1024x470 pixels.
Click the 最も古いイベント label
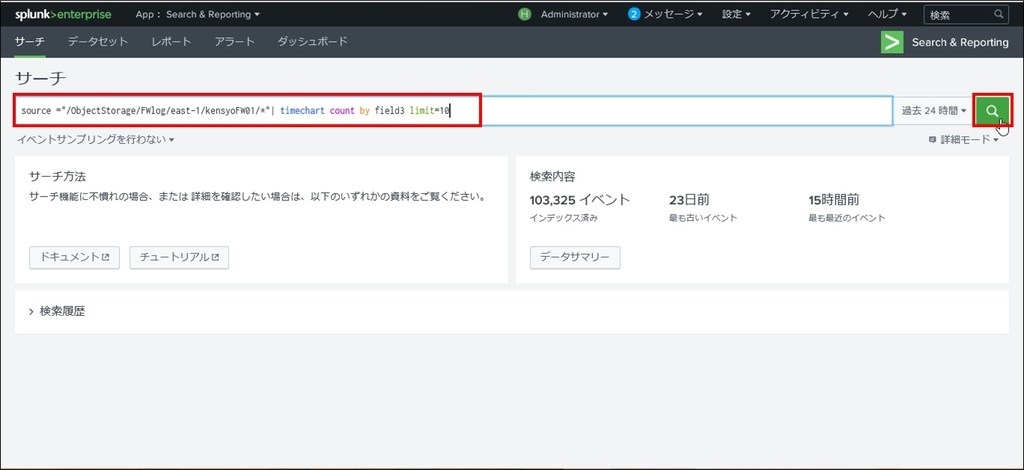(703, 218)
